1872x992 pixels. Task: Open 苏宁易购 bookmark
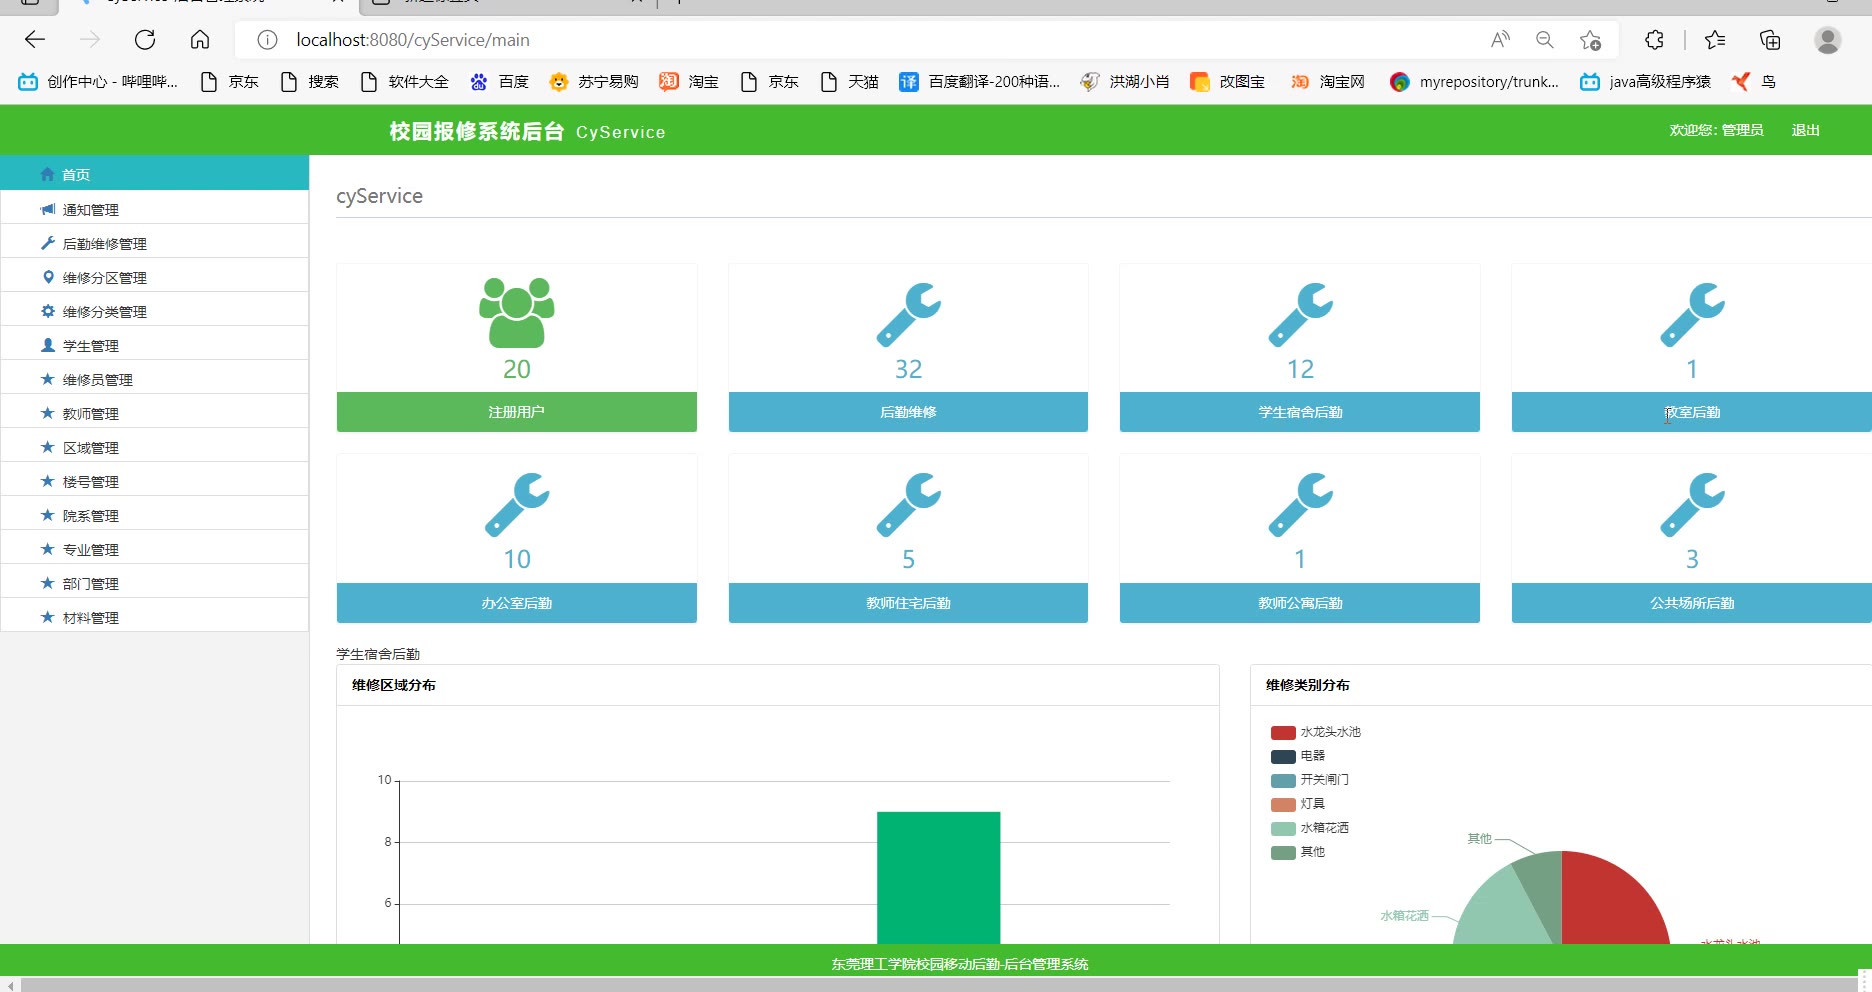pos(594,82)
